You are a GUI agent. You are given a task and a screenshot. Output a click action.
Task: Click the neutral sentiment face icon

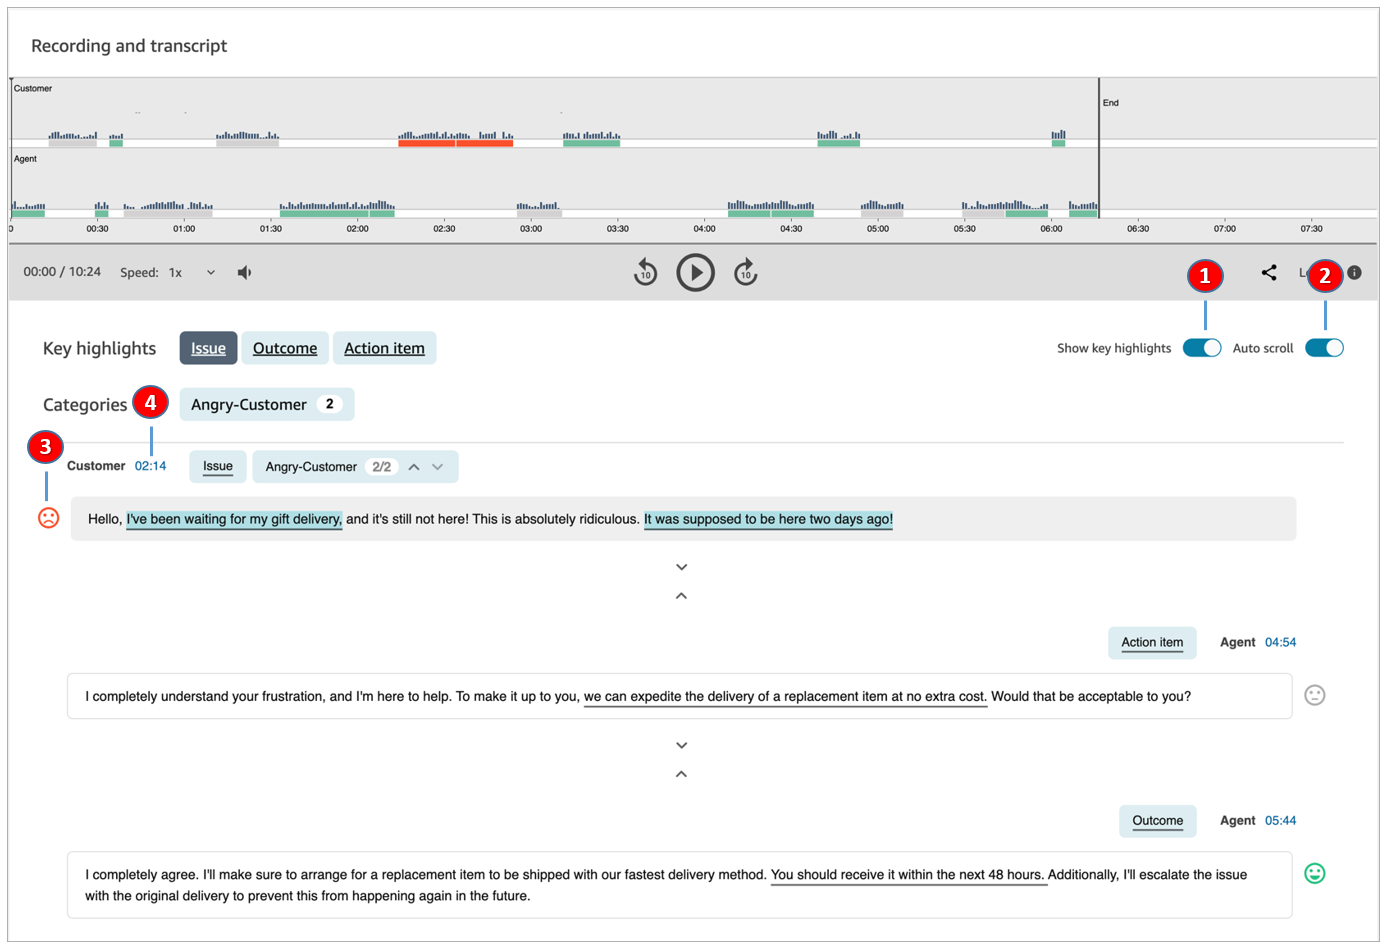[x=1314, y=695]
